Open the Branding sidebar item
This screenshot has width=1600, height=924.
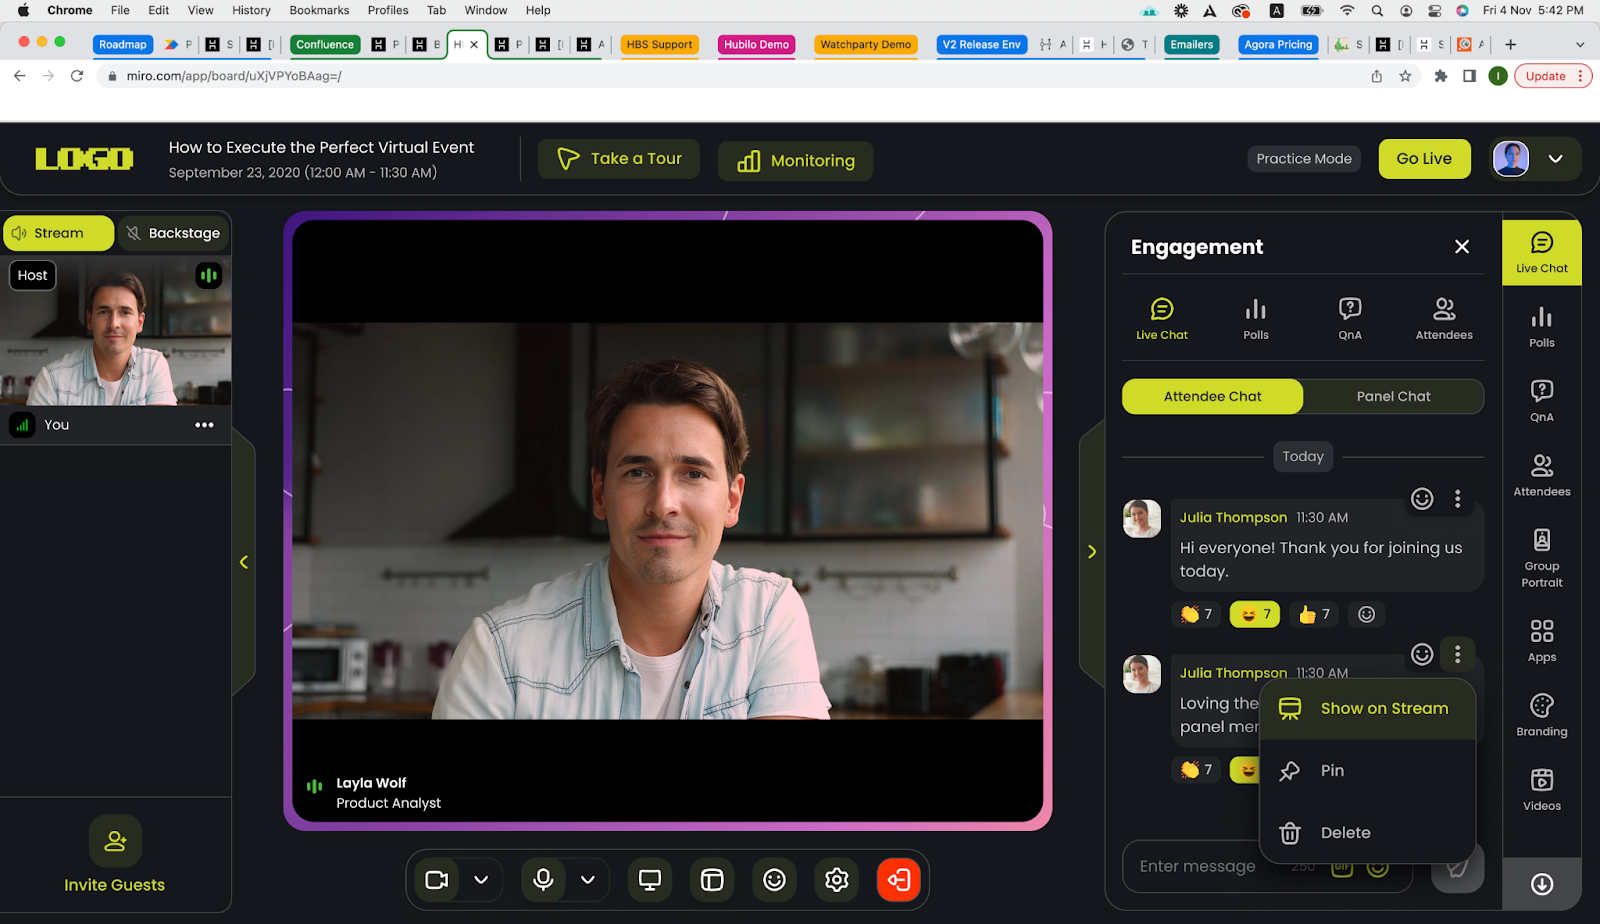pos(1541,715)
